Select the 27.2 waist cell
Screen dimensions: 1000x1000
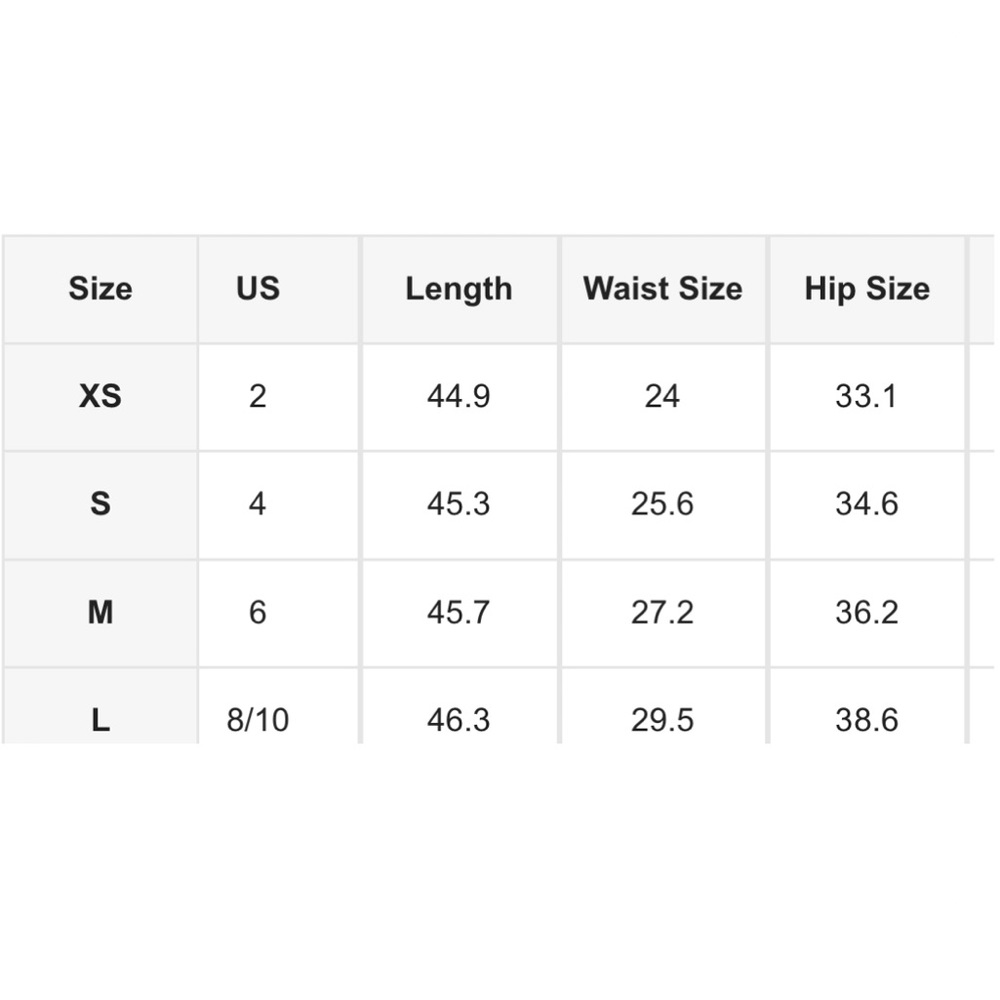click(663, 613)
